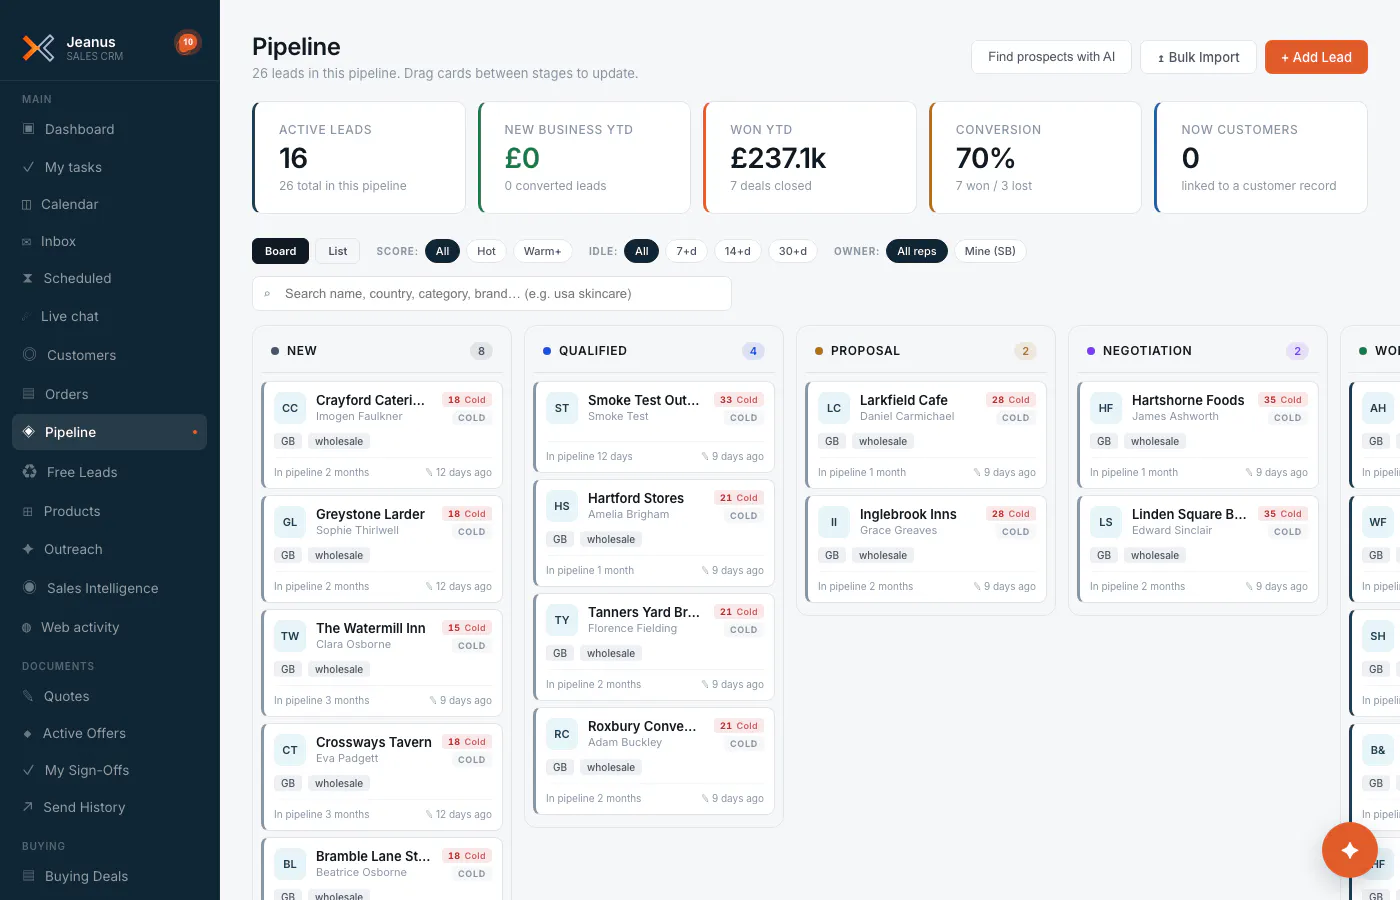1400x900 pixels.
Task: Open Crossways Tavern lead card title
Action: point(374,742)
